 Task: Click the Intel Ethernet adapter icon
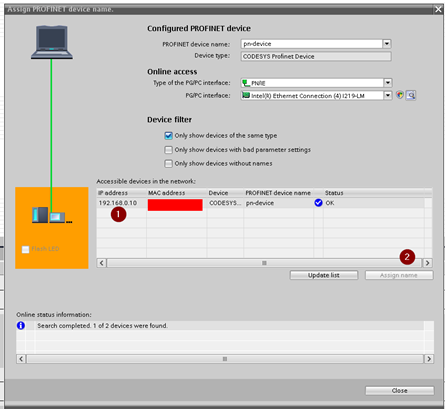coord(246,95)
